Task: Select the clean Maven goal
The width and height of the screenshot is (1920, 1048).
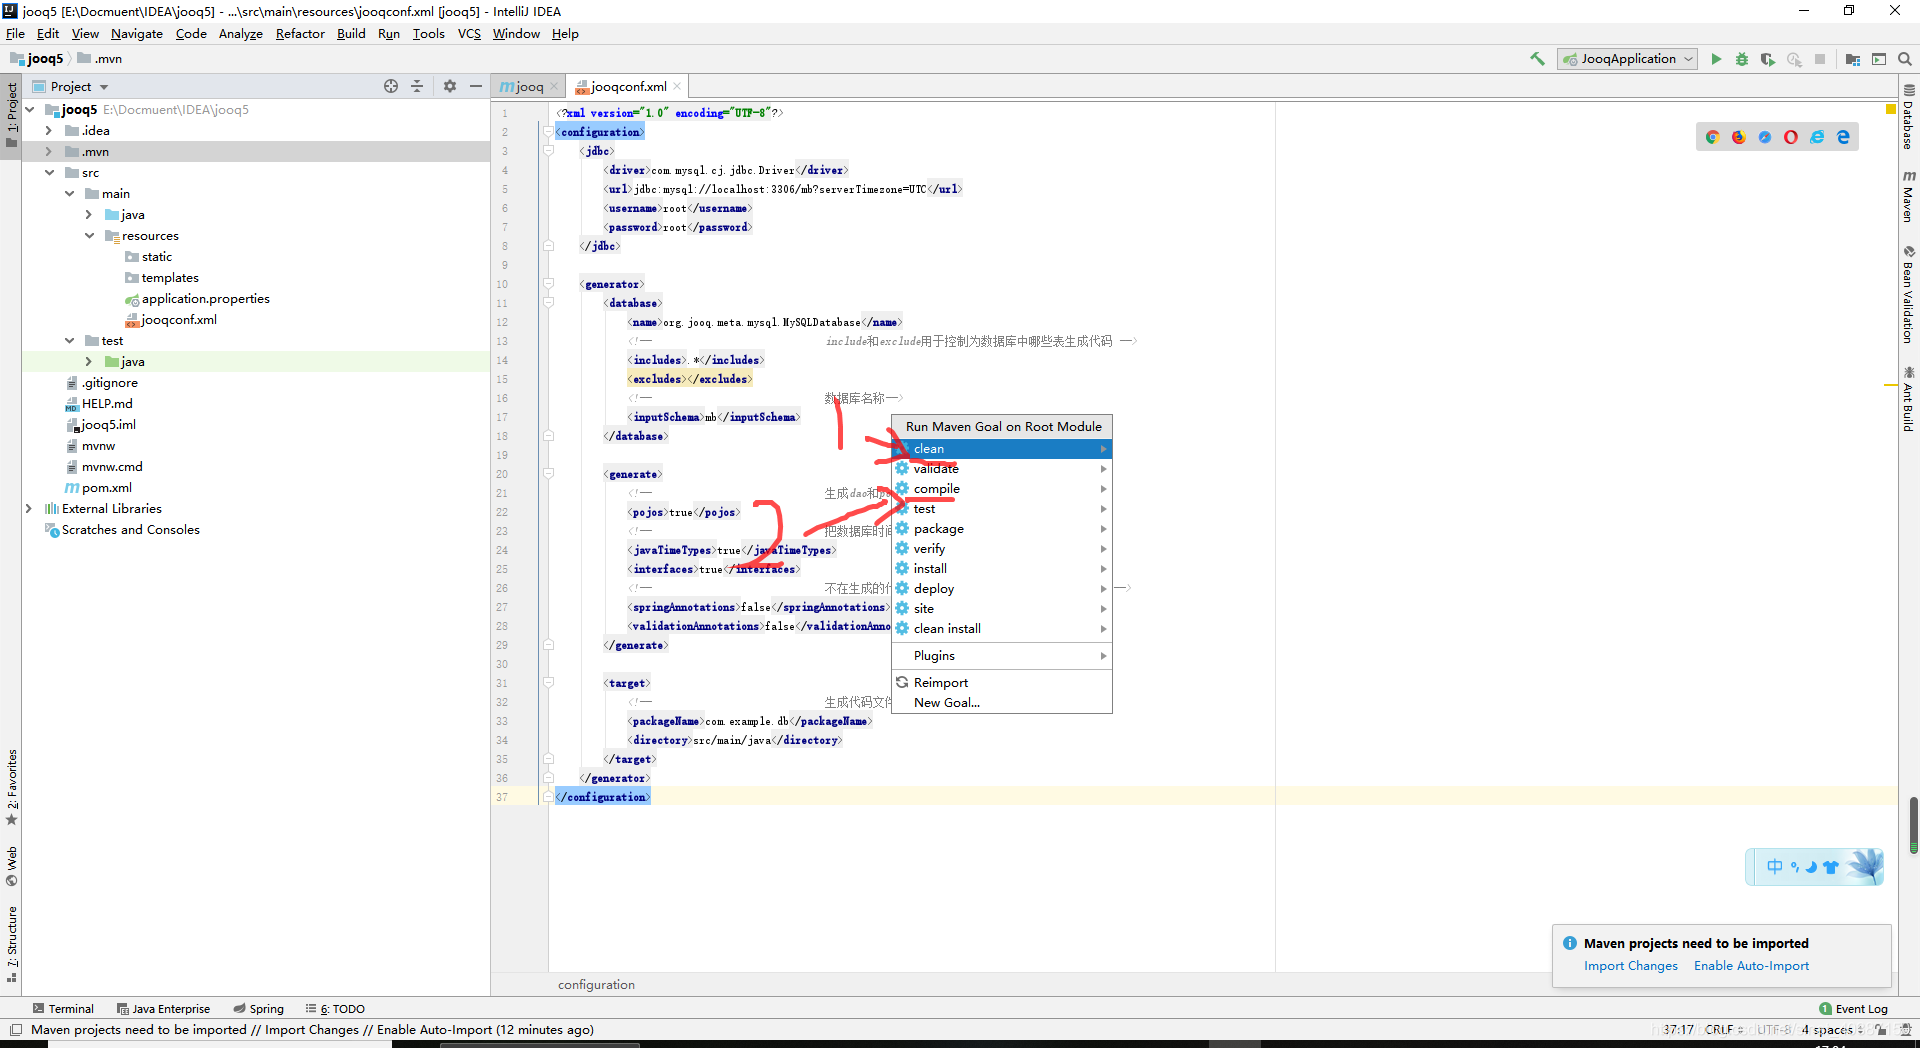Action: coord(1002,449)
